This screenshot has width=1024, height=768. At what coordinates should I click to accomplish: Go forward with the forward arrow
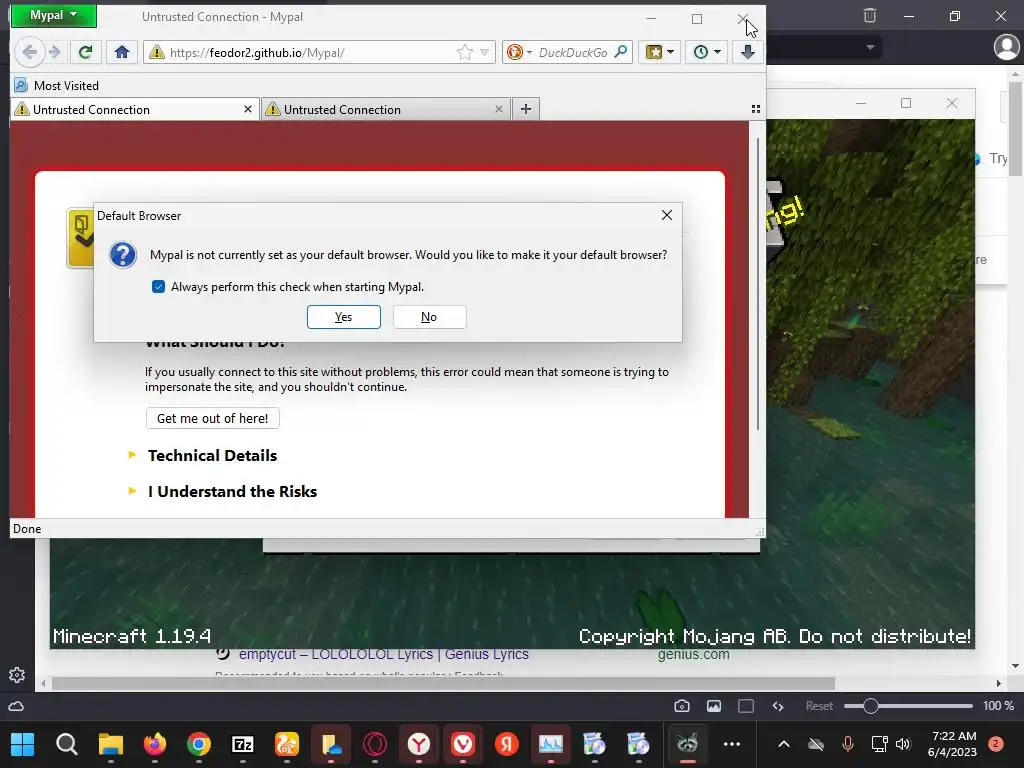[x=55, y=52]
